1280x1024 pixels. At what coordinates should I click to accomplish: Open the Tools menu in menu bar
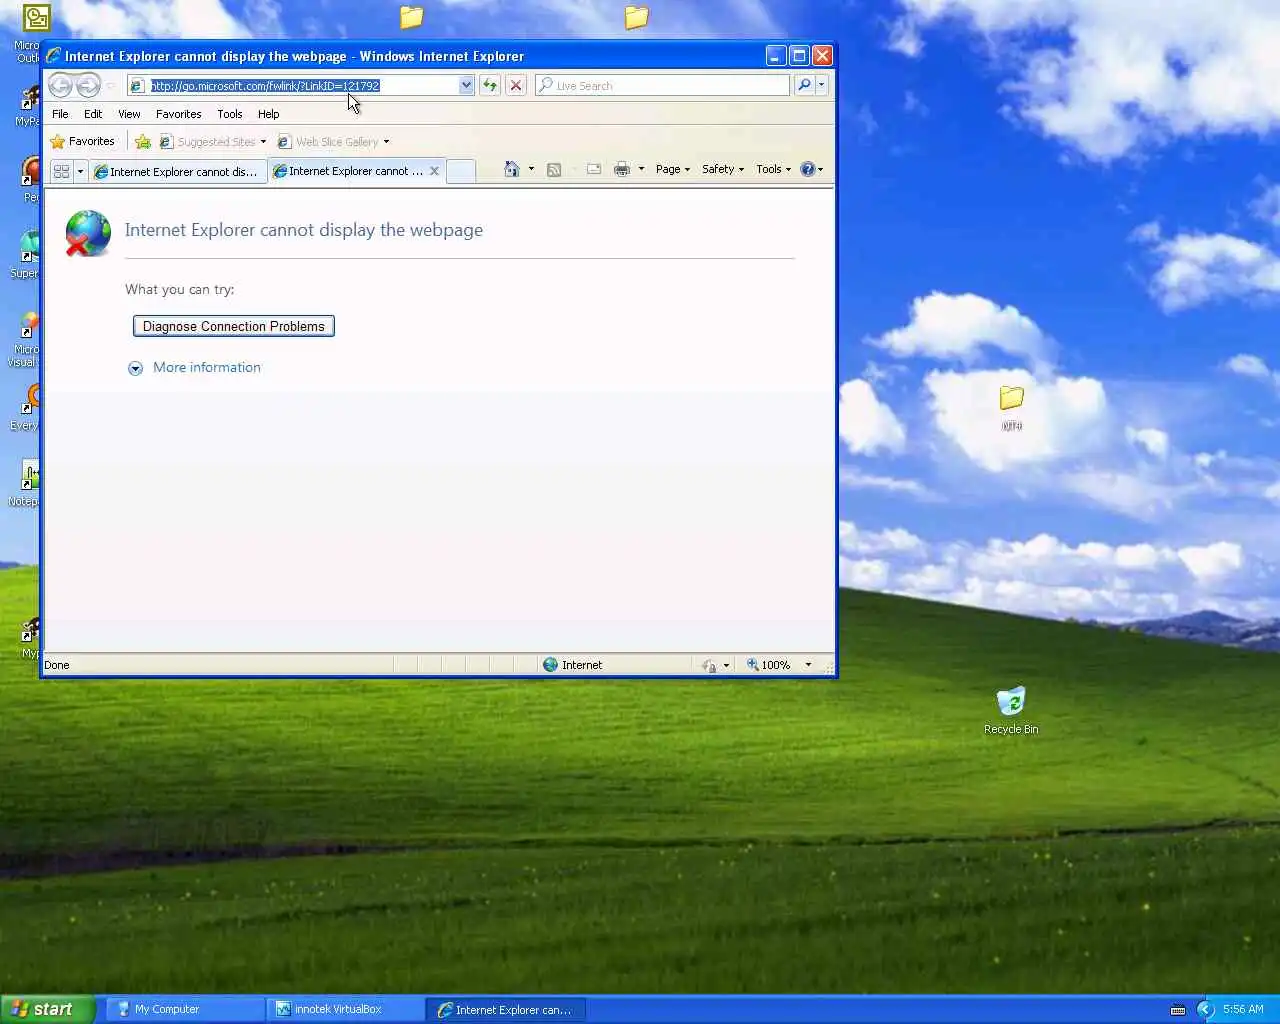230,114
